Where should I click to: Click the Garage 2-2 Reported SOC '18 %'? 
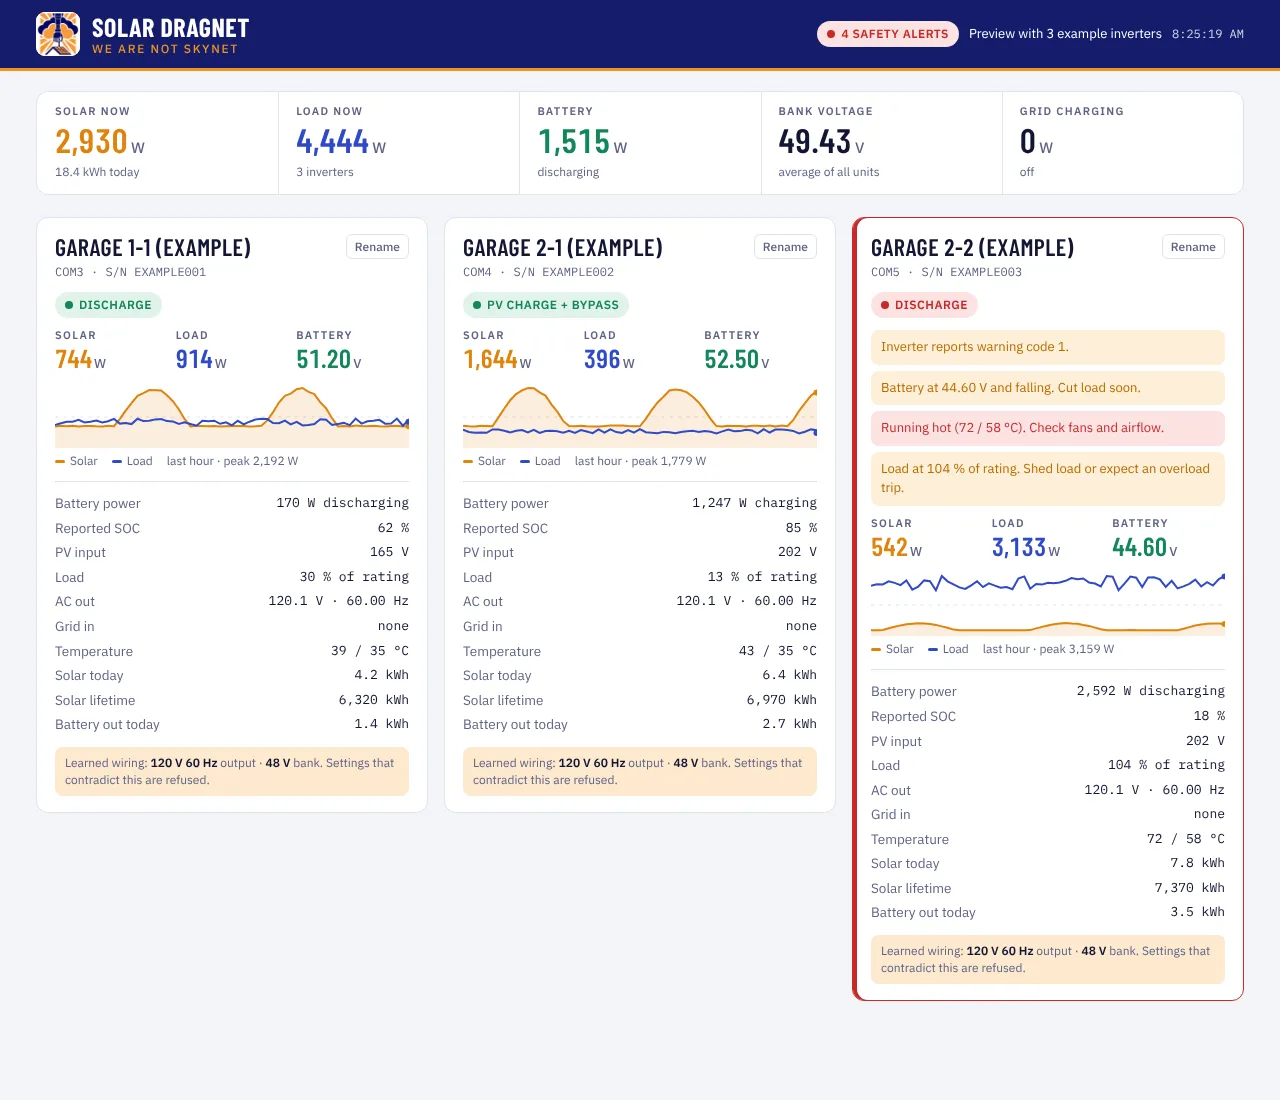click(1209, 716)
